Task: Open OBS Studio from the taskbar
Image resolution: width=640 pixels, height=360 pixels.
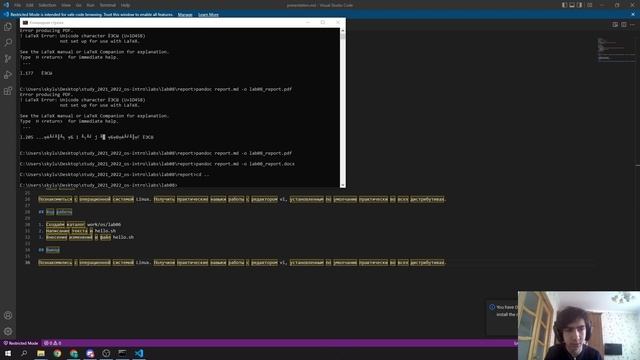Action: coord(106,353)
